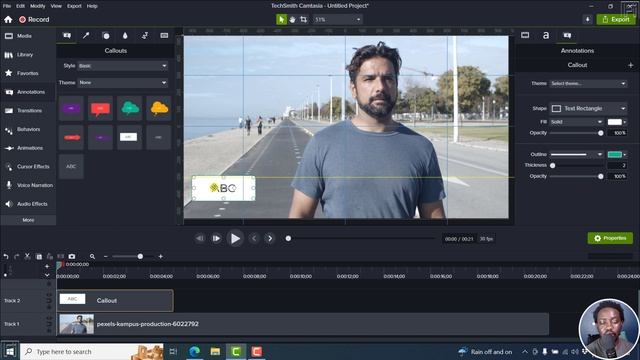Open the Media panel
Screen dimensions: 640x360
click(x=28, y=36)
